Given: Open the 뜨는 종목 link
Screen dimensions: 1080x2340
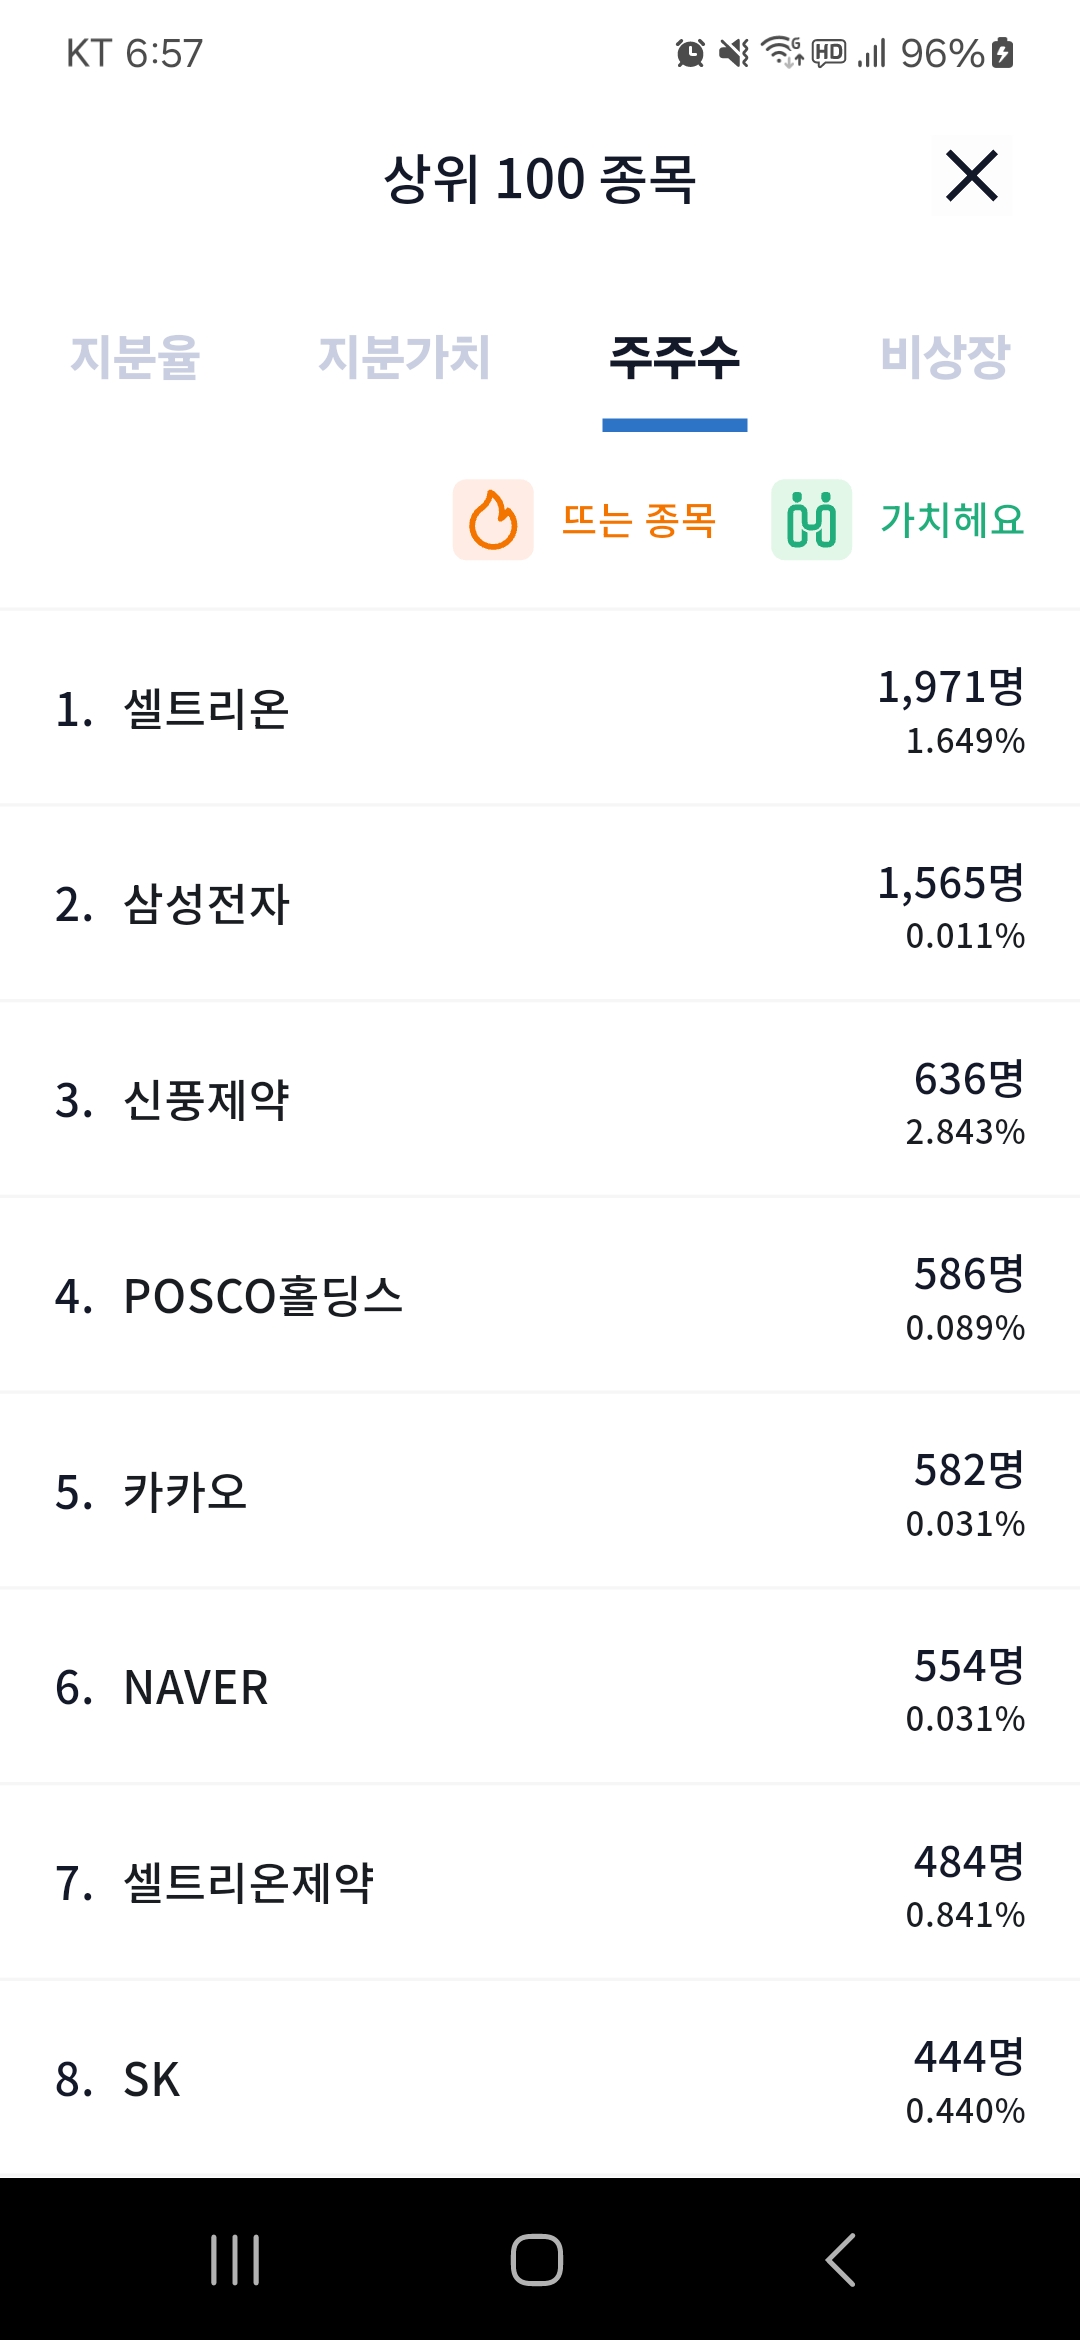Looking at the screenshot, I should [x=639, y=520].
